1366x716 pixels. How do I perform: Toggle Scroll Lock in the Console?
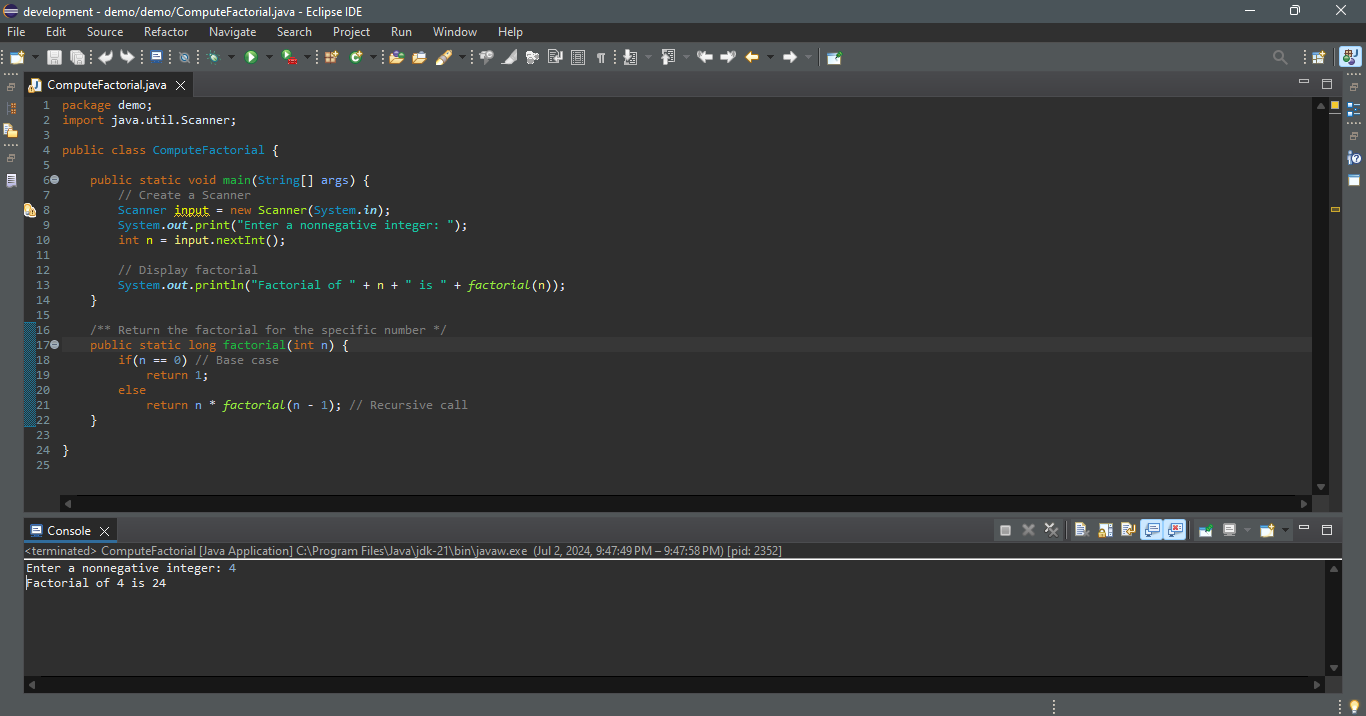coord(1105,530)
